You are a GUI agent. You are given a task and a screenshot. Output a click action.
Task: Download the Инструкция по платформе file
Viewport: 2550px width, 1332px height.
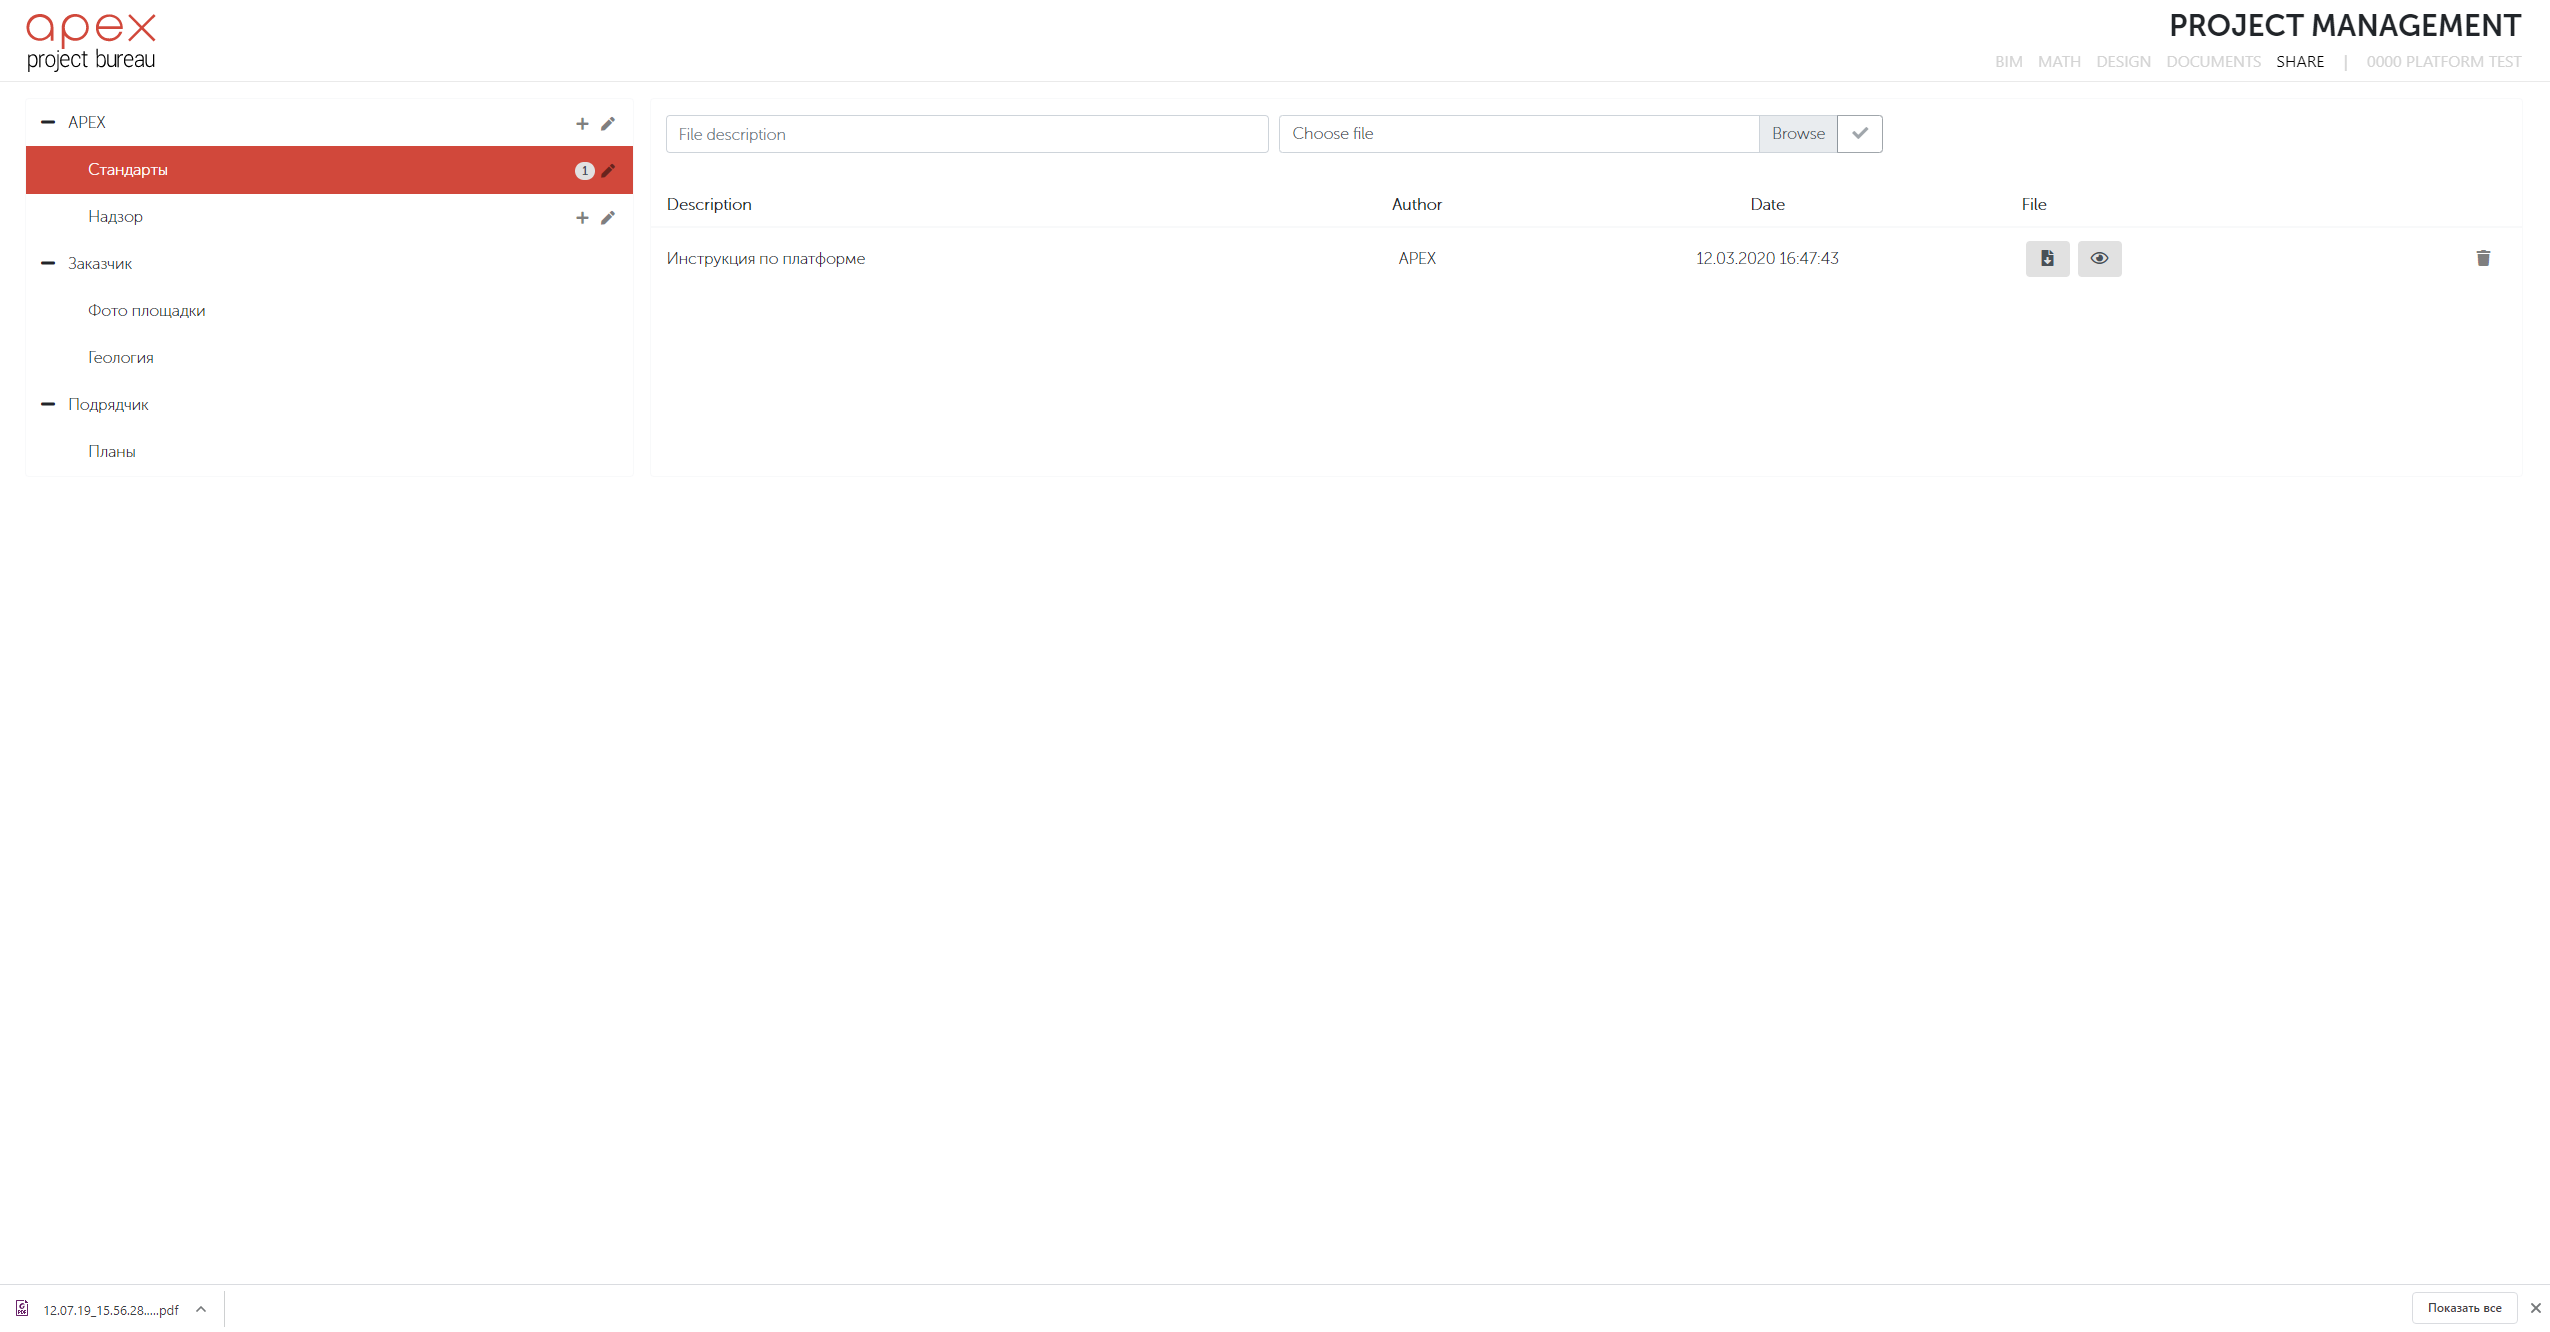[2047, 259]
